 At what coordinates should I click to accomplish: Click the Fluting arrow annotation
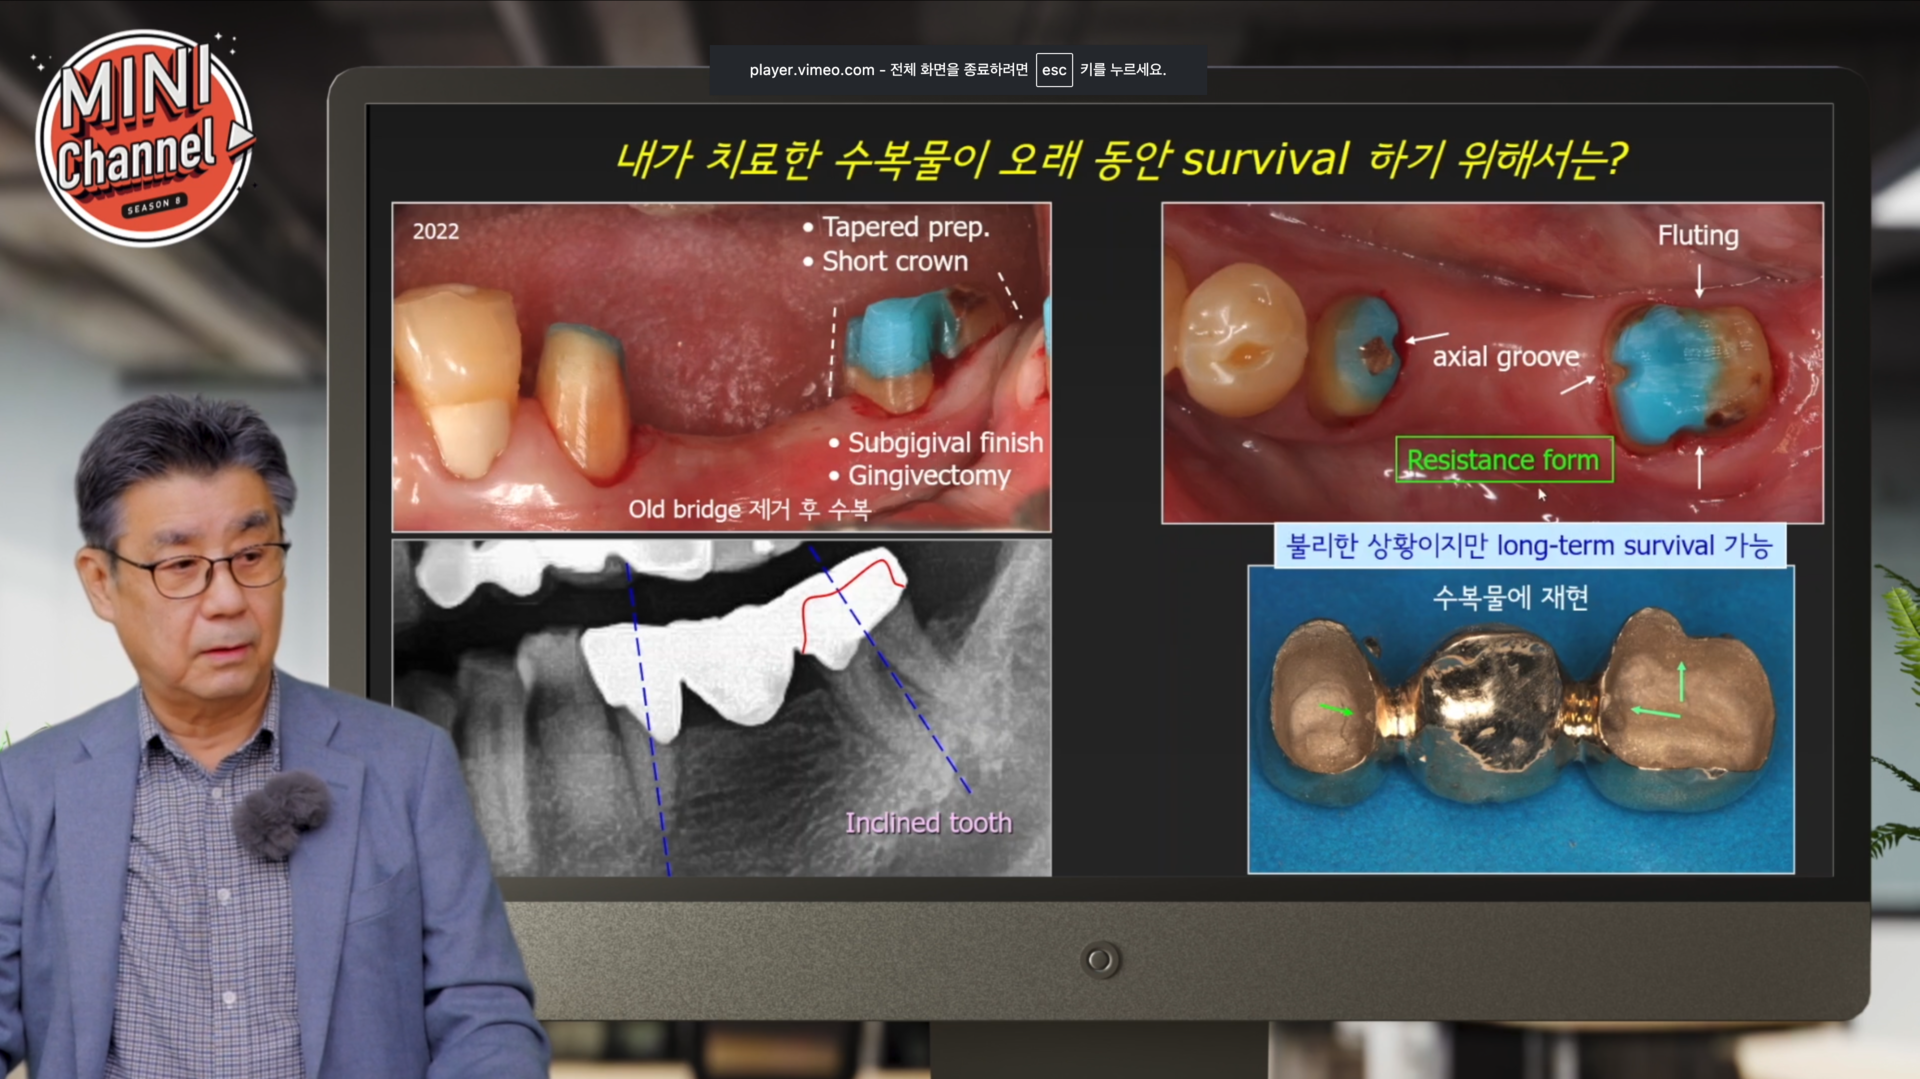point(1699,282)
